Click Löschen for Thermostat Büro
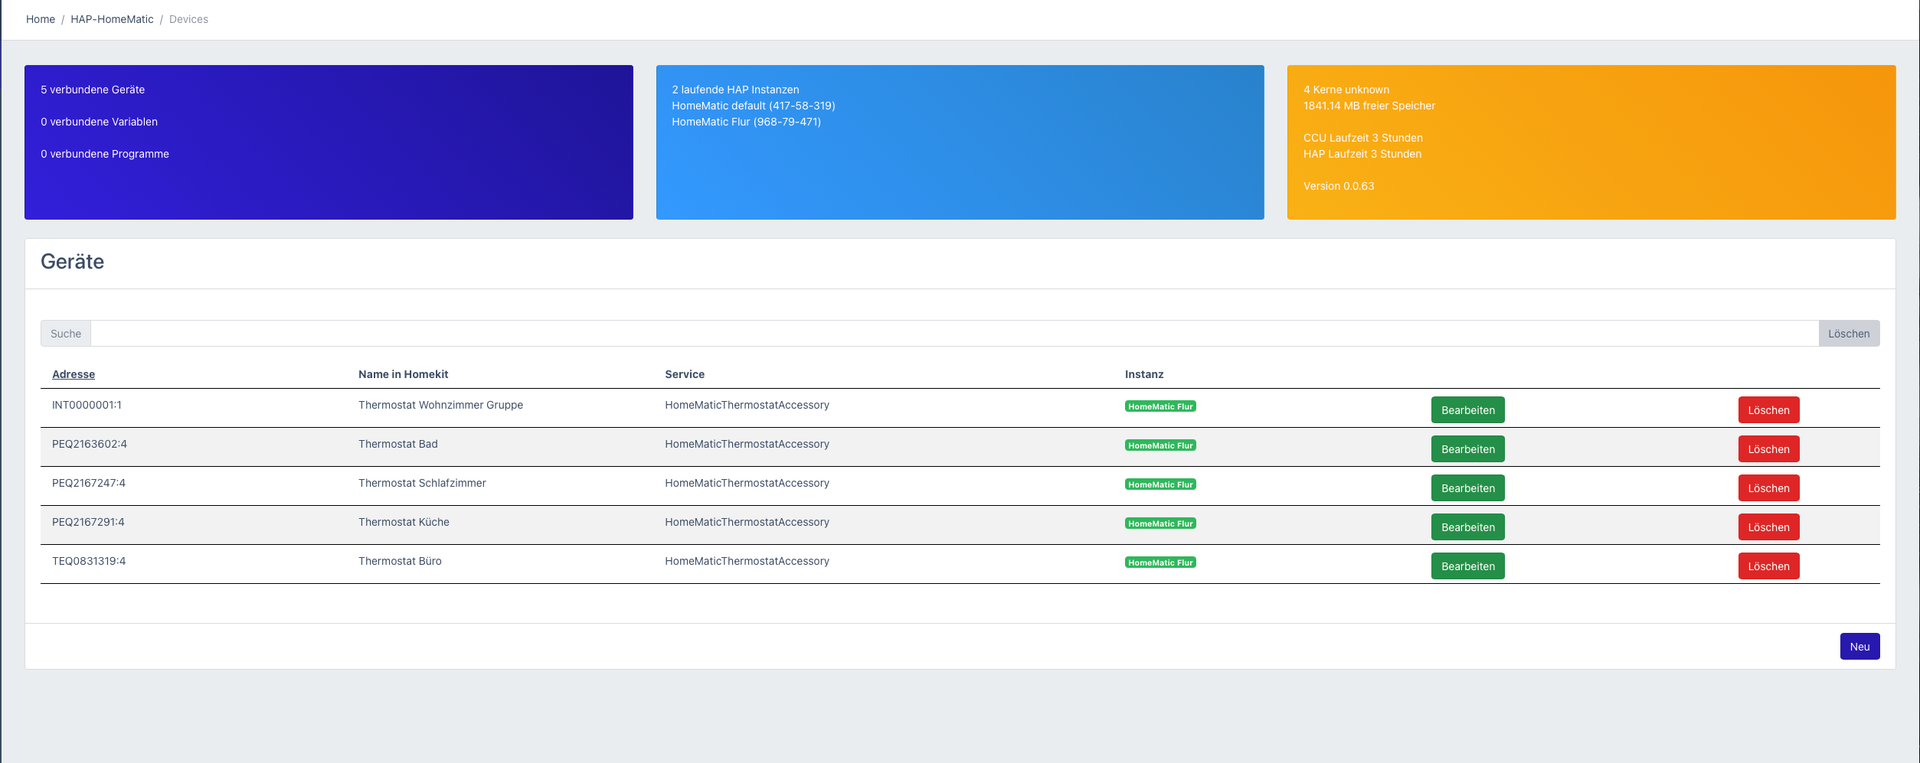 [x=1768, y=566]
